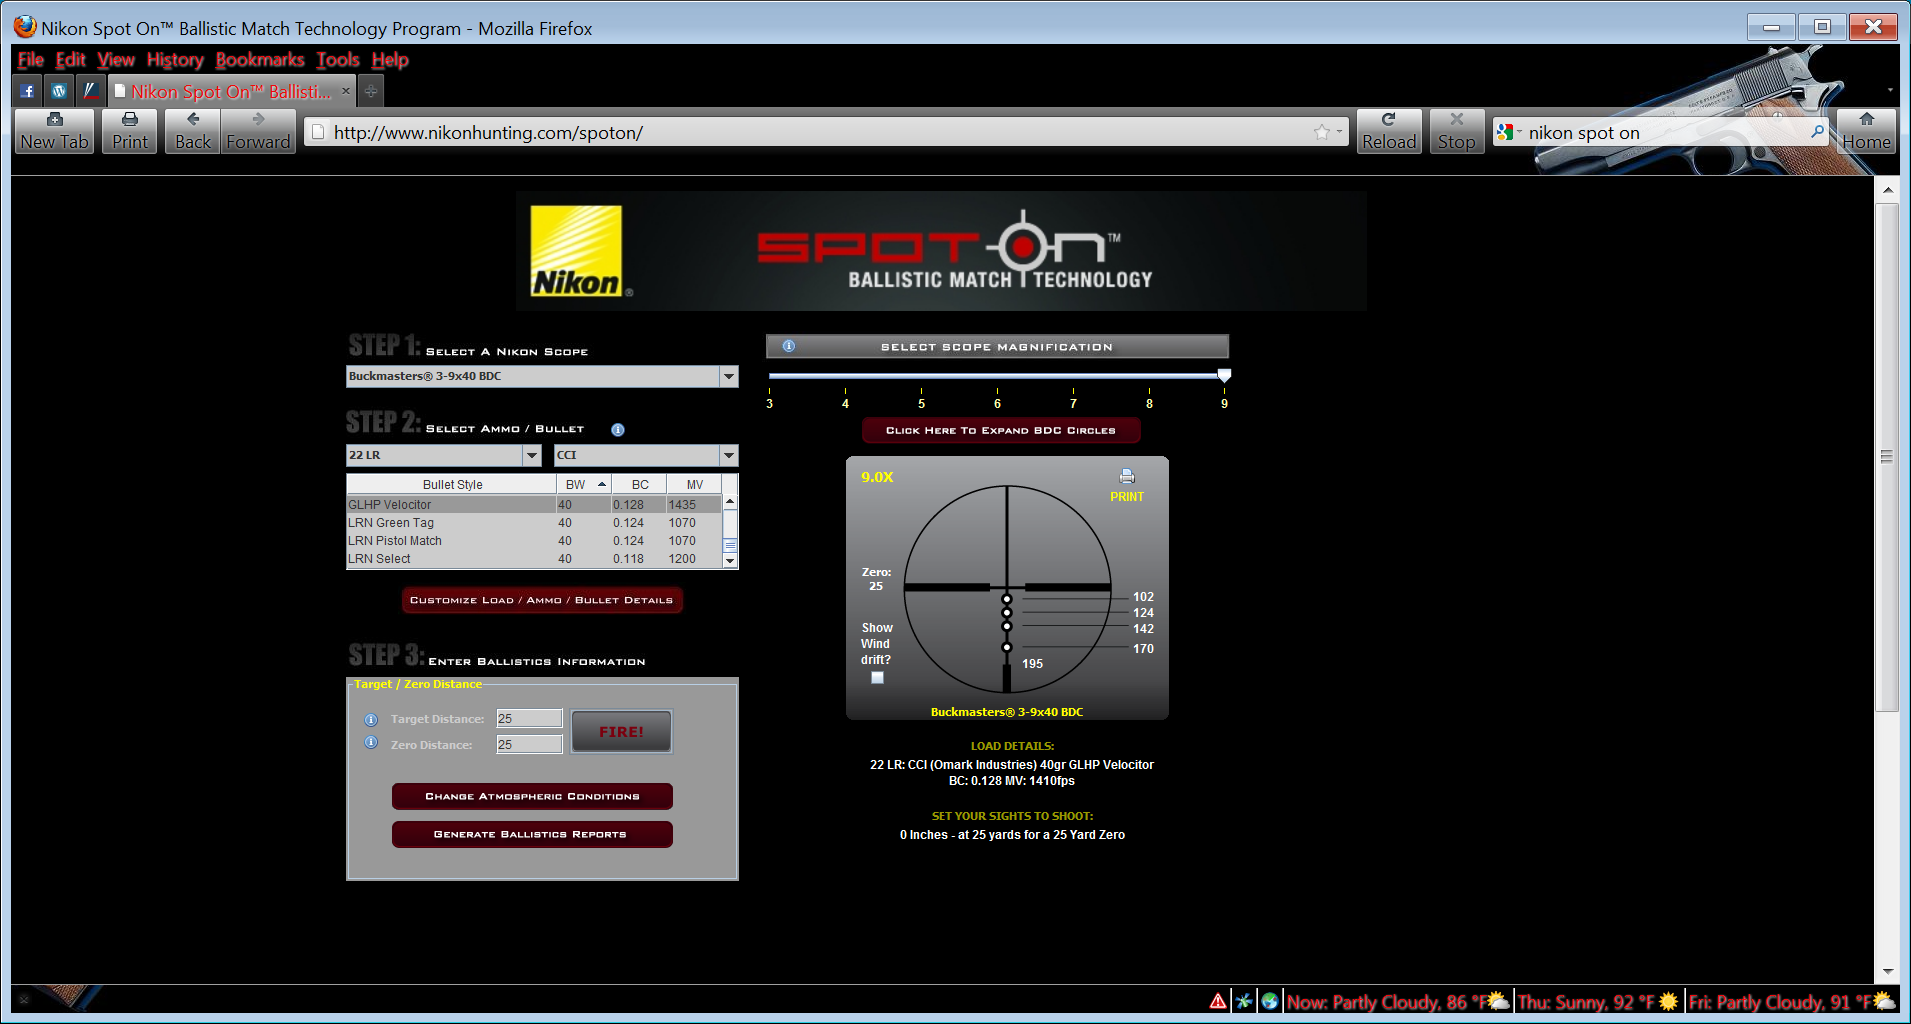Image resolution: width=1911 pixels, height=1024 pixels.
Task: Click Customize Load / Ammo / Bullet Details
Action: (x=542, y=600)
